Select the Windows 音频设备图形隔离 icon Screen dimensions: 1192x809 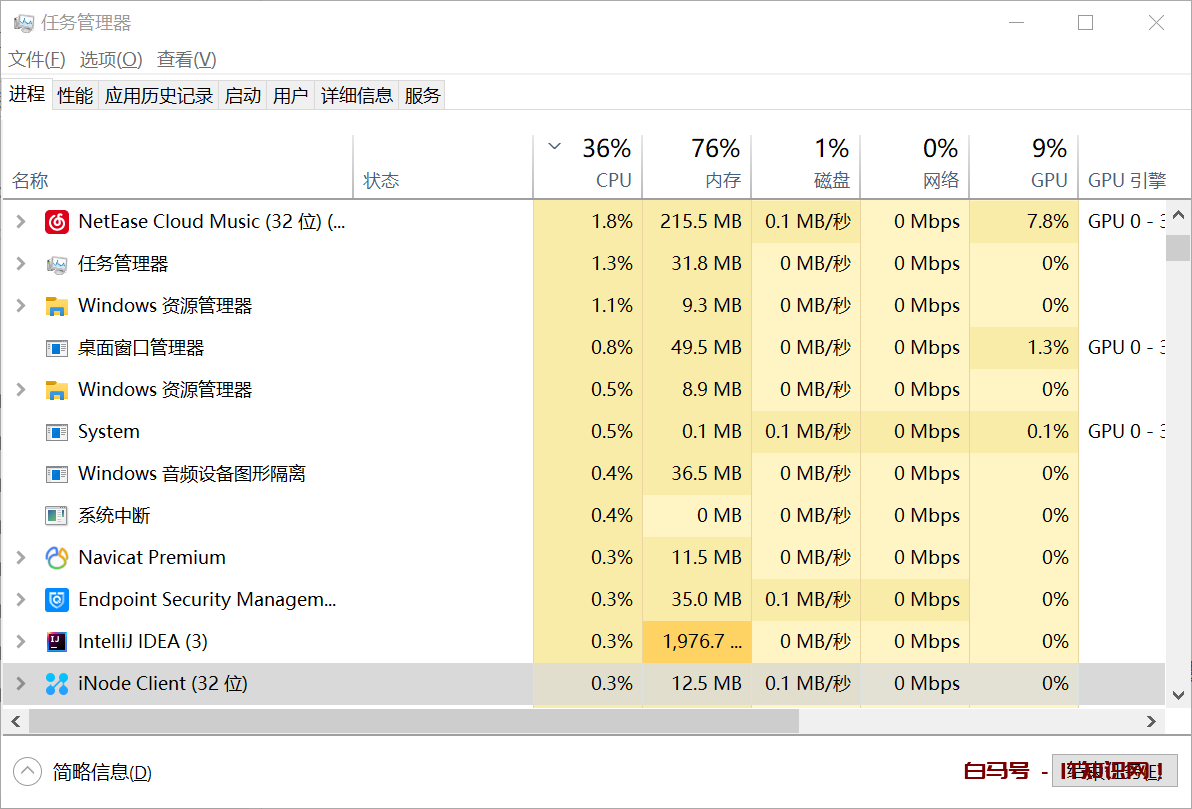tap(57, 473)
